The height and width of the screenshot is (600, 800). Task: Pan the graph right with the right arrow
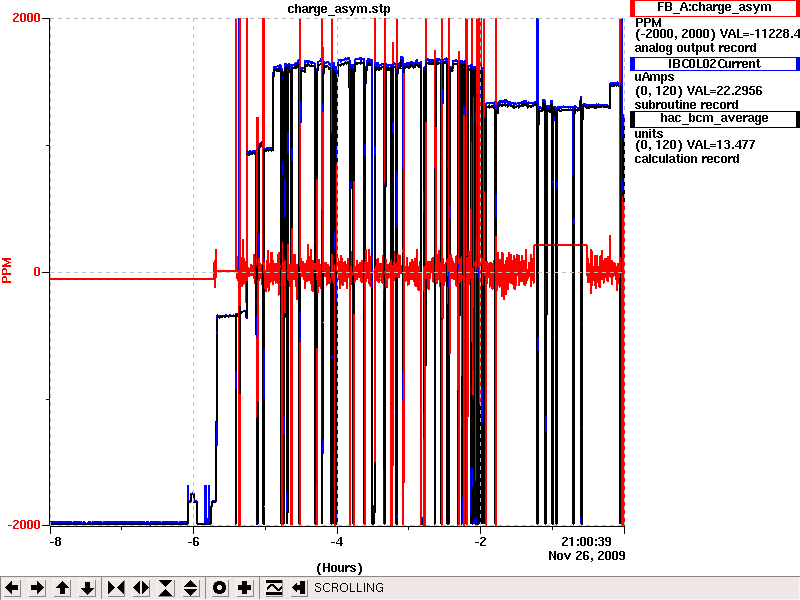(x=37, y=588)
